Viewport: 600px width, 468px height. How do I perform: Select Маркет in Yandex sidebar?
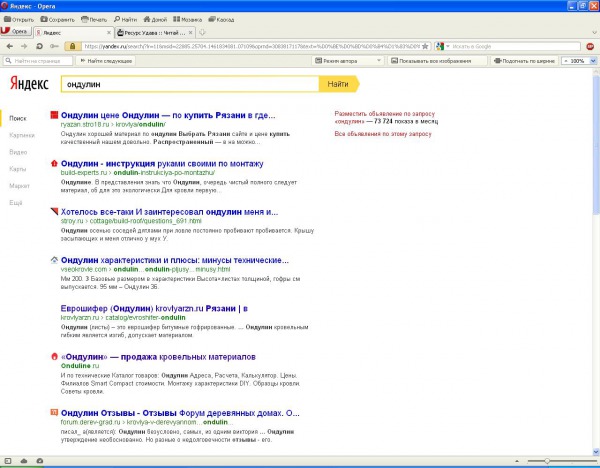tap(19, 186)
